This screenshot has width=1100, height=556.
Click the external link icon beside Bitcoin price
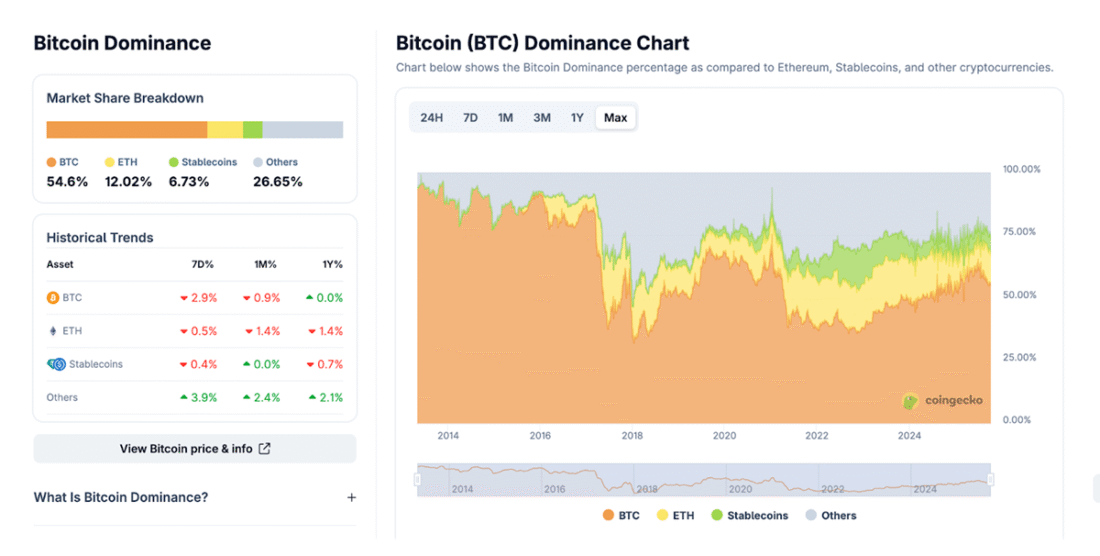tap(264, 449)
